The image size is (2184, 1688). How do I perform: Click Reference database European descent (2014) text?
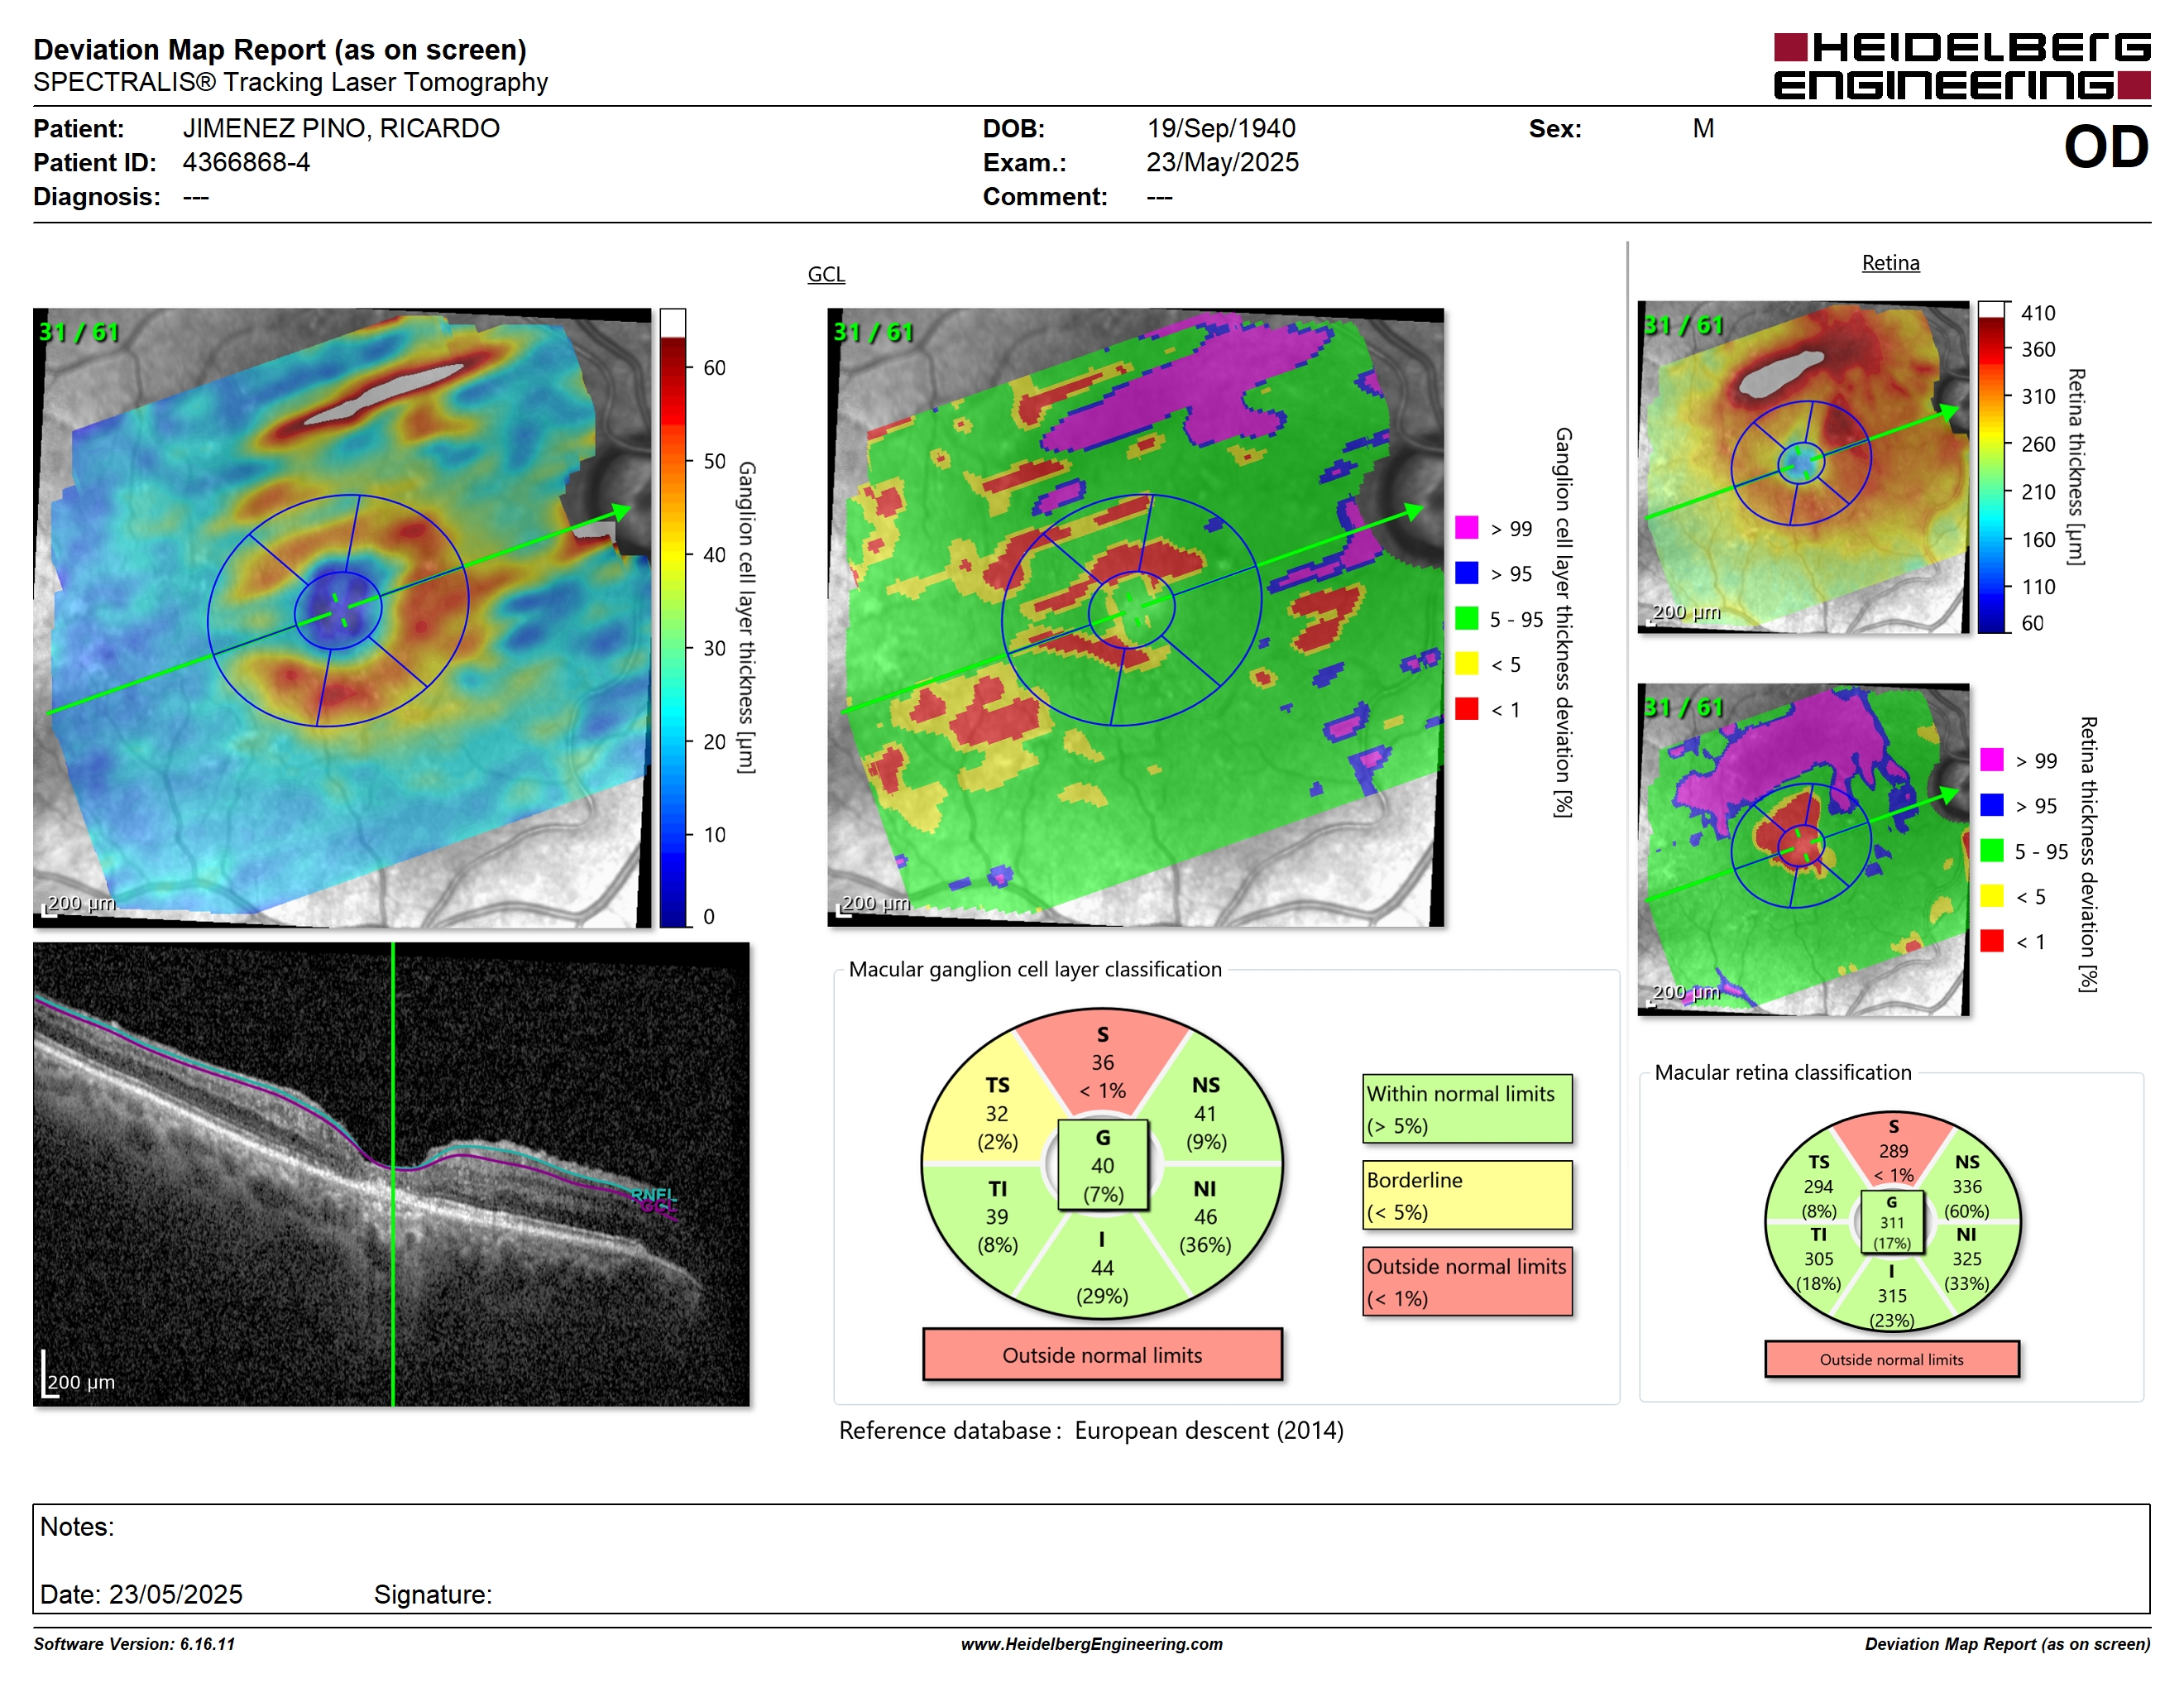(x=1091, y=1430)
